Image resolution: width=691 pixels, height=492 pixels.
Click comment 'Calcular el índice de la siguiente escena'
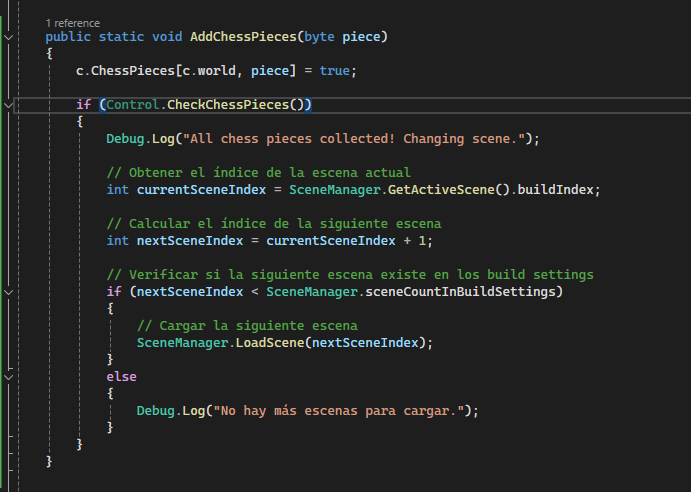274,224
